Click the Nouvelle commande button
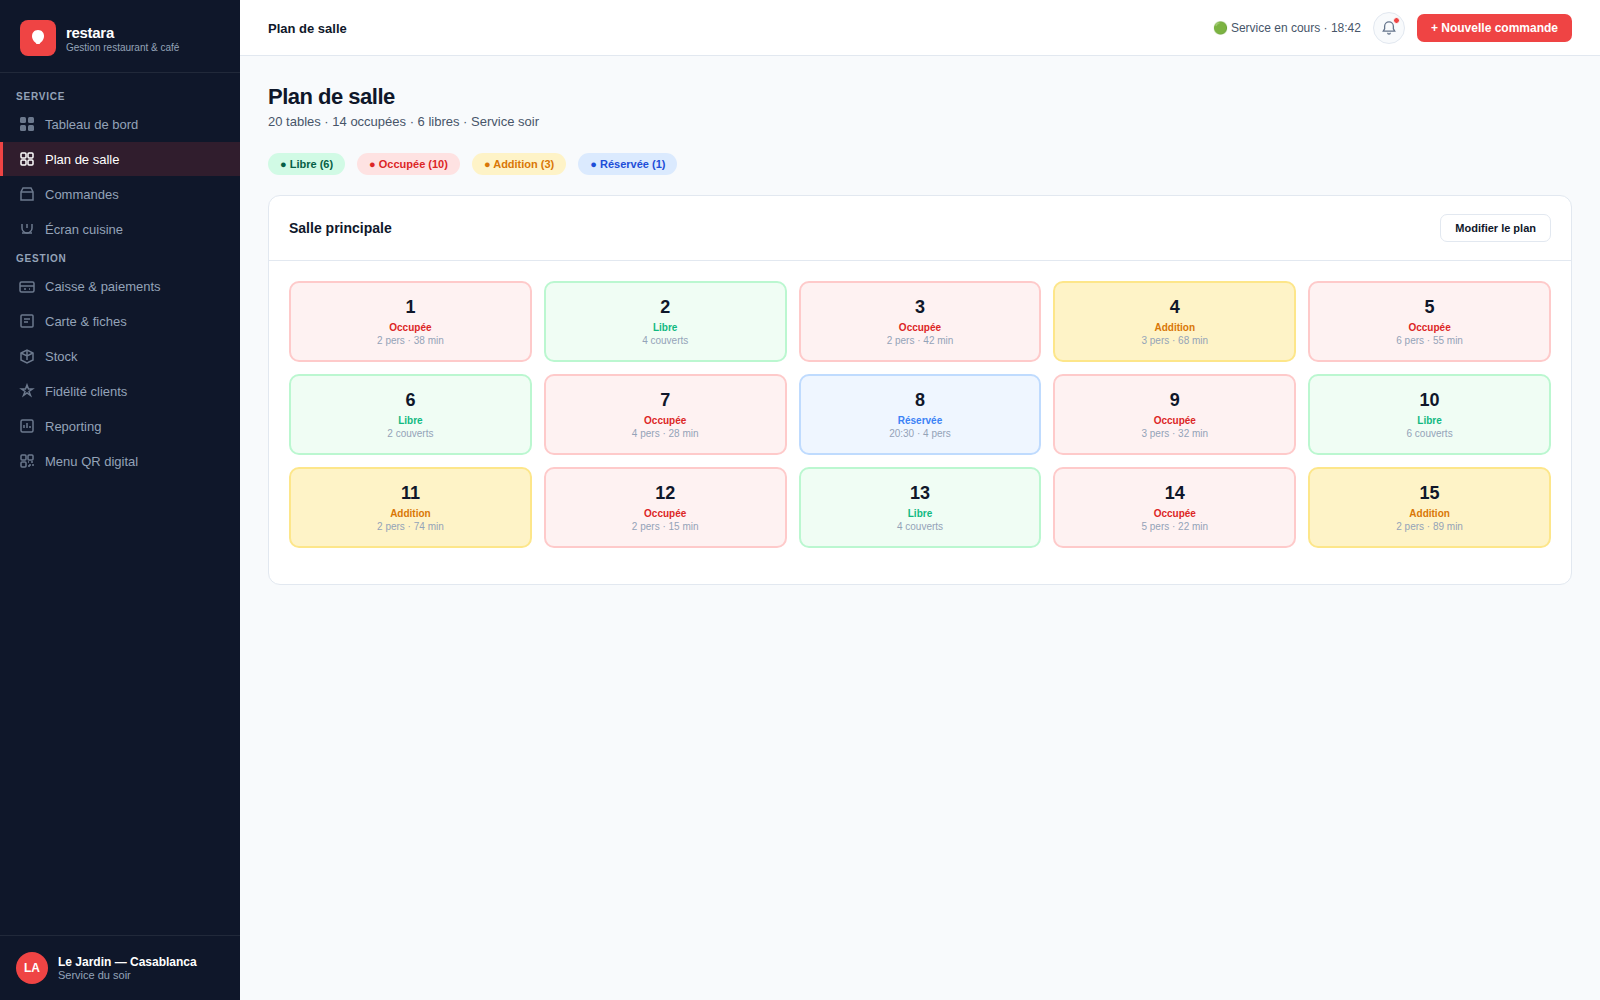Screen dimensions: 1600x1000 [1494, 28]
